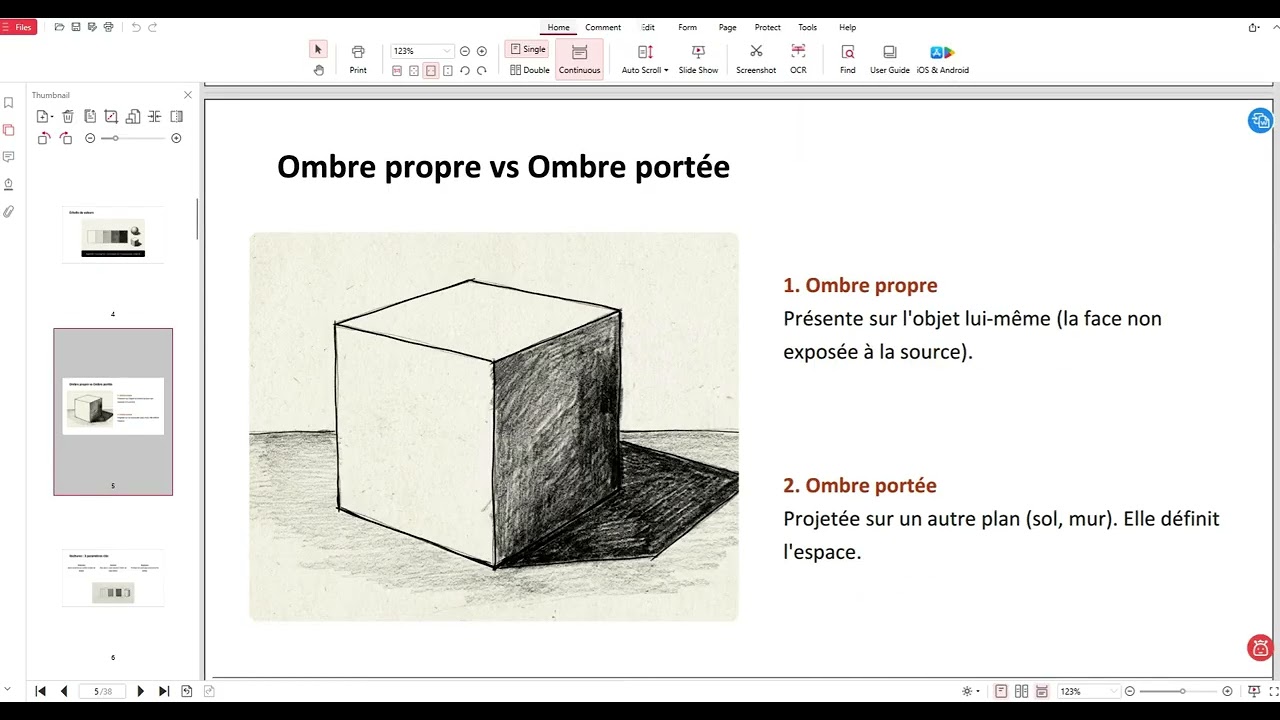This screenshot has width=1280, height=720.
Task: Select page 4 thumbnail
Action: pyautogui.click(x=113, y=234)
